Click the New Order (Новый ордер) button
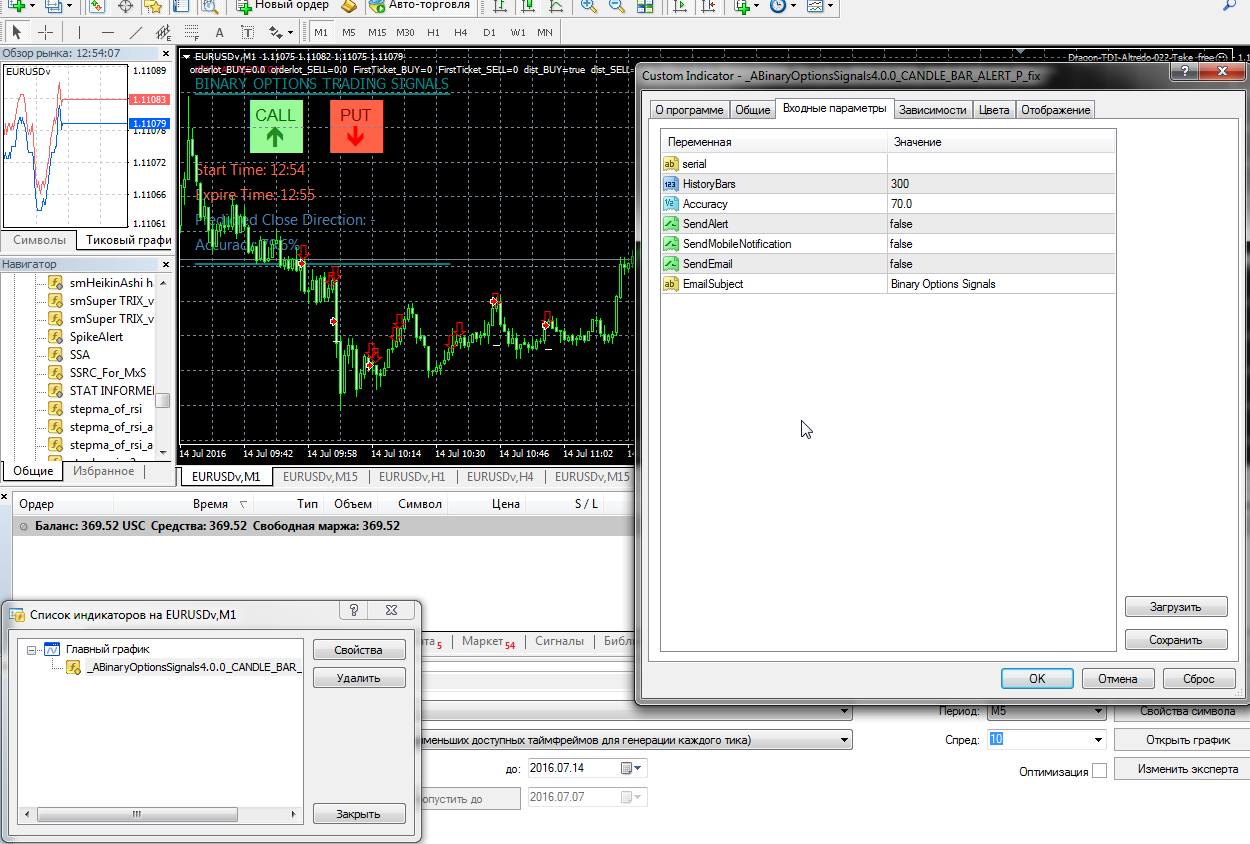The height and width of the screenshot is (844, 1250). coord(284,6)
